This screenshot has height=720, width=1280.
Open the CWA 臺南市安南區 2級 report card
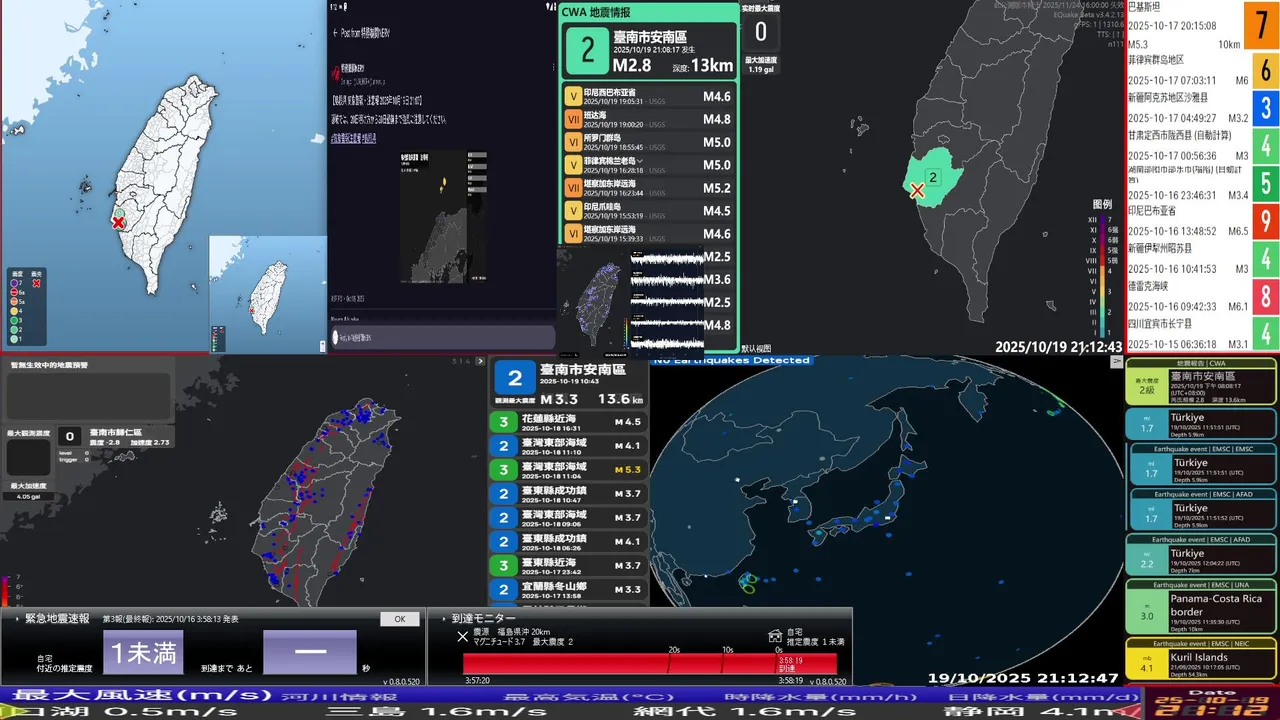coord(1201,381)
